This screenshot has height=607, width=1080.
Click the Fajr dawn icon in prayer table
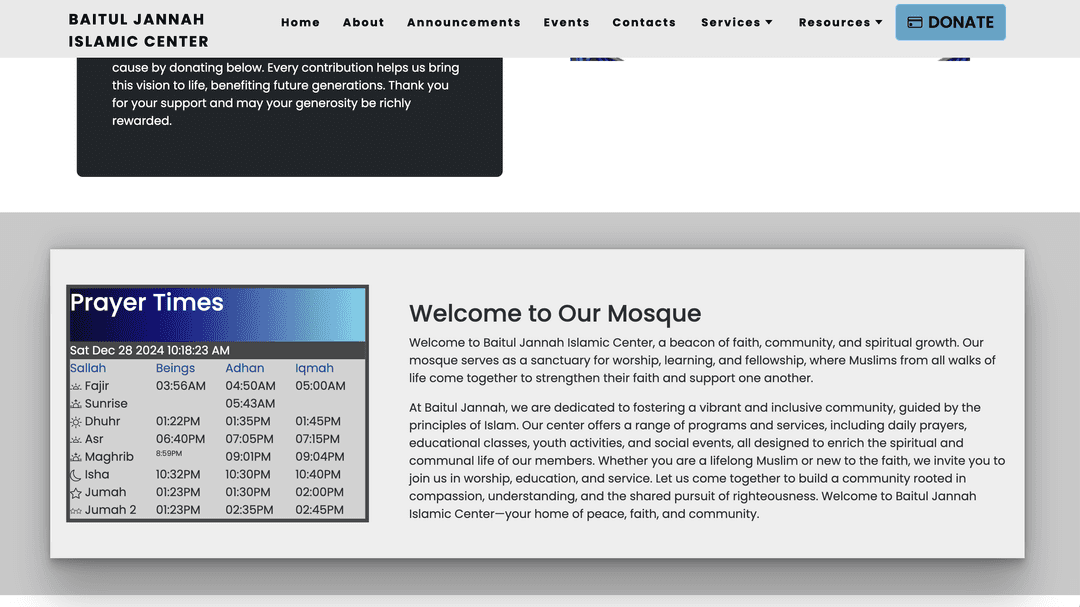[x=76, y=386]
